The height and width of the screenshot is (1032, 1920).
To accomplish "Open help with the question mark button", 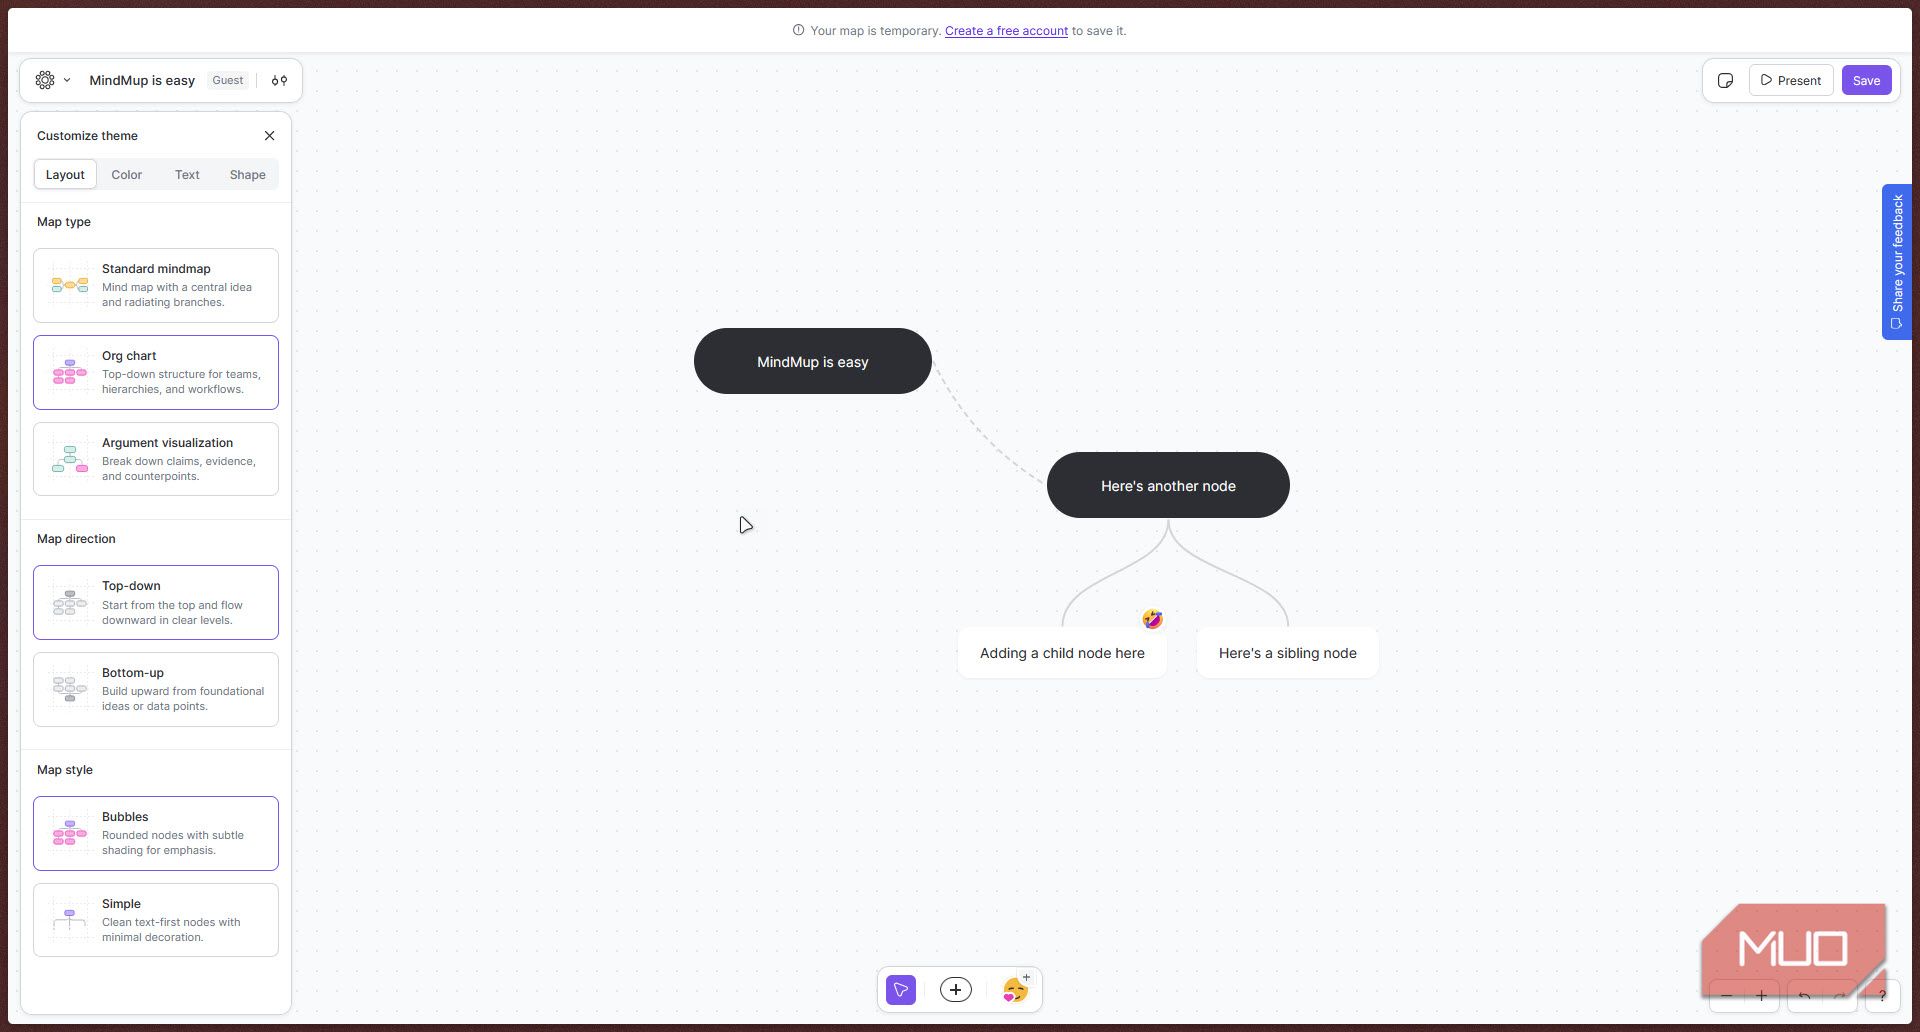I will [x=1882, y=996].
